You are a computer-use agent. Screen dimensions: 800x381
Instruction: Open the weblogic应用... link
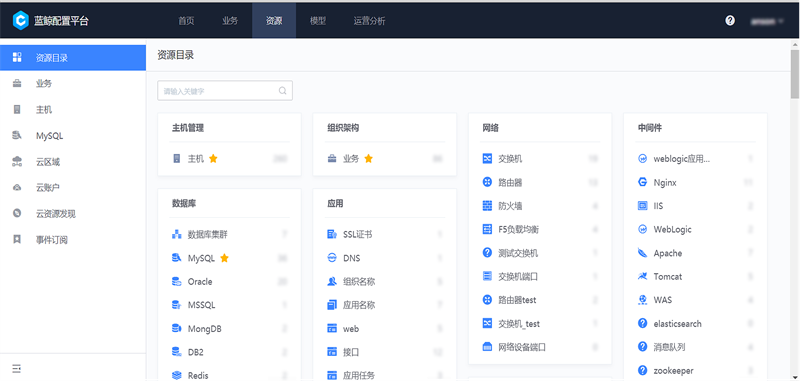[x=682, y=159]
